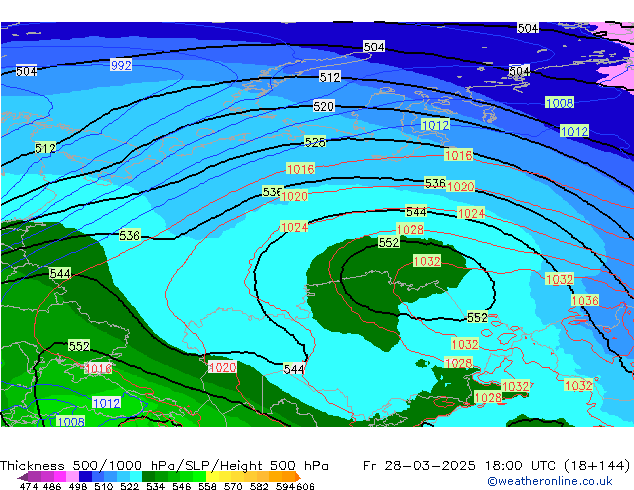Select the cyan legend swatch above 522

pos(136,476)
